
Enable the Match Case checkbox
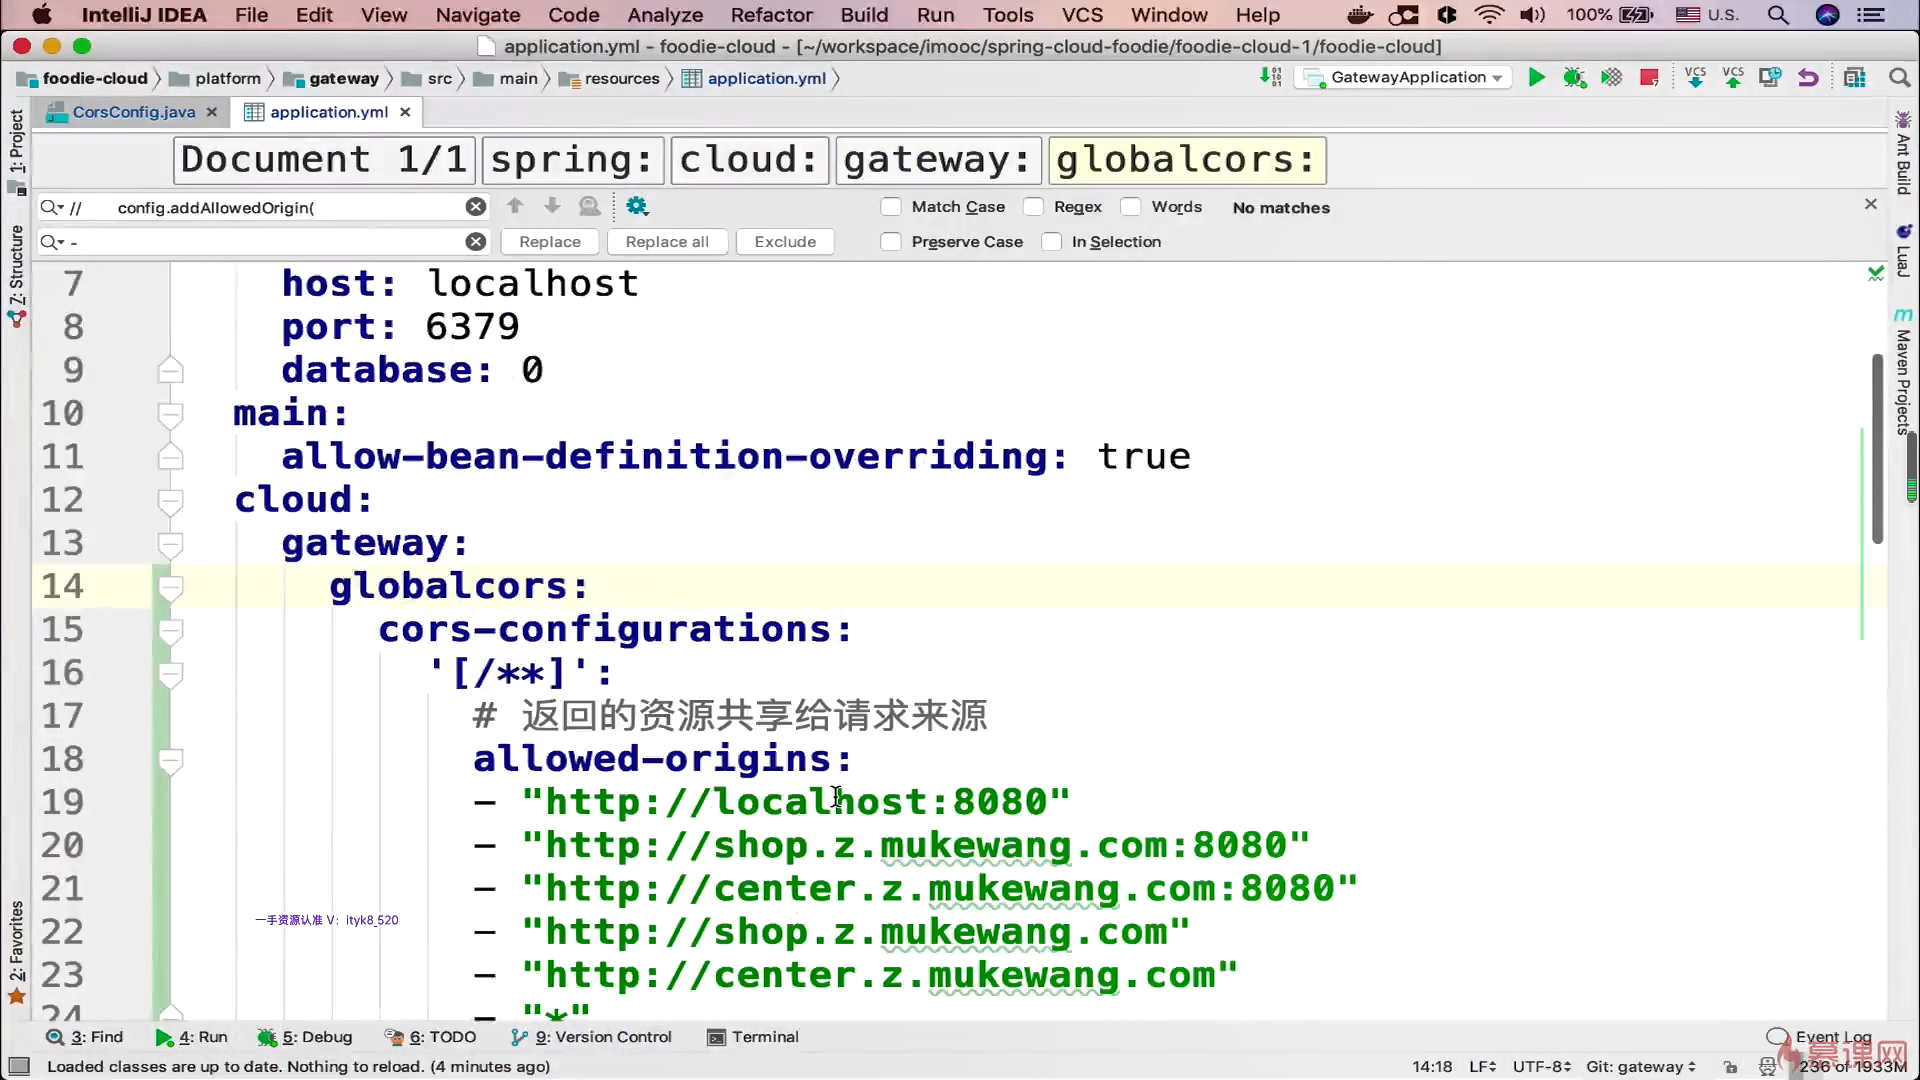pos(891,207)
